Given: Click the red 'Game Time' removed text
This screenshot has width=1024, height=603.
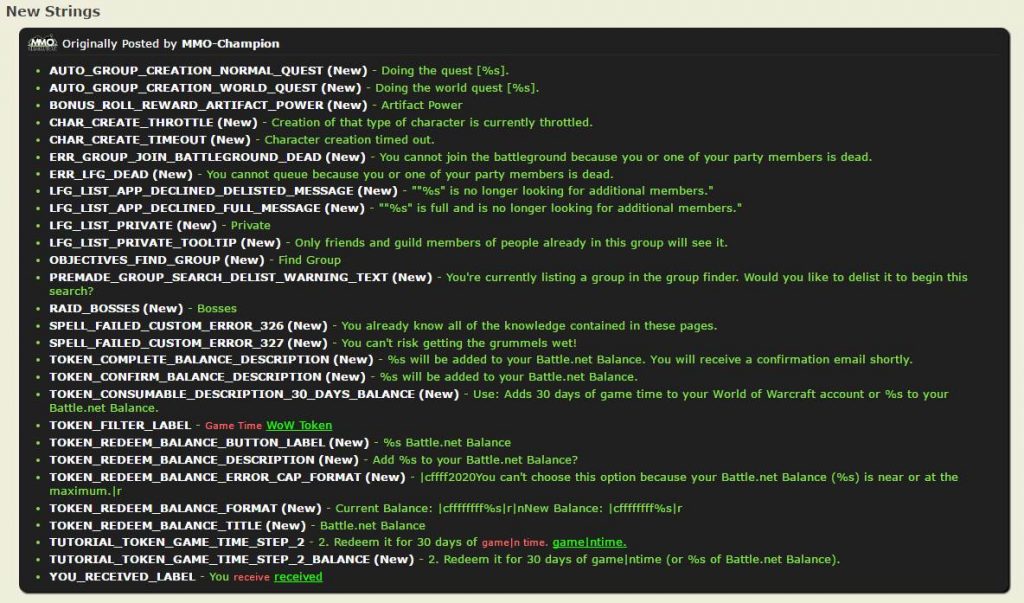Looking at the screenshot, I should (x=233, y=425).
